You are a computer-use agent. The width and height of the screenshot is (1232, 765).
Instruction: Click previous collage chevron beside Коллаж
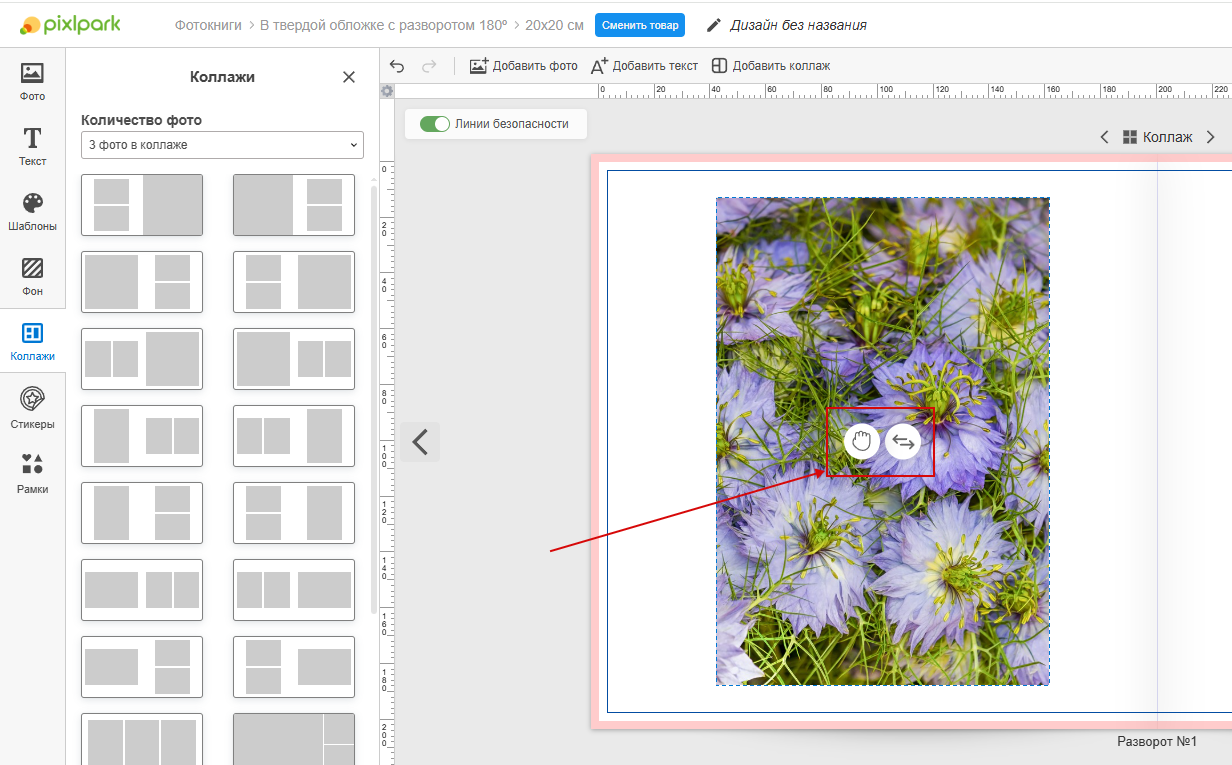click(x=1104, y=137)
